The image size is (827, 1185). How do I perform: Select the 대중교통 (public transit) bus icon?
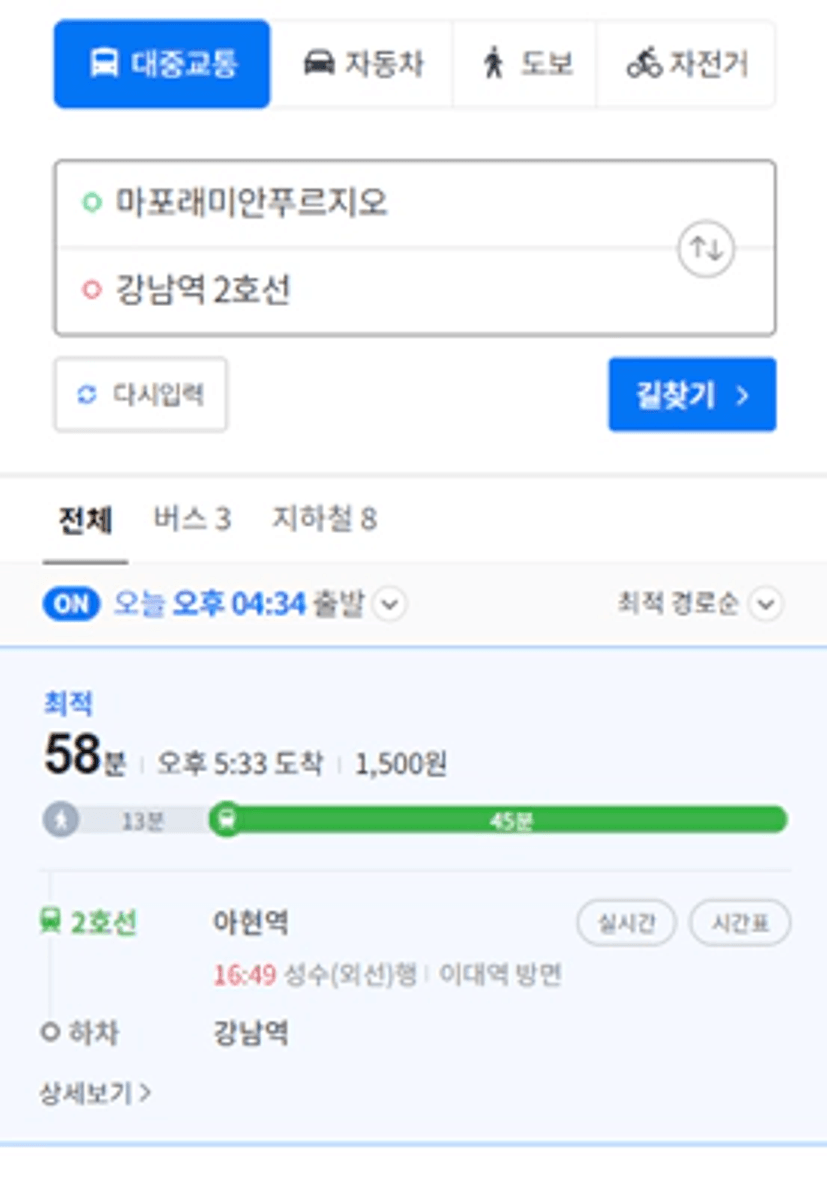coord(104,64)
